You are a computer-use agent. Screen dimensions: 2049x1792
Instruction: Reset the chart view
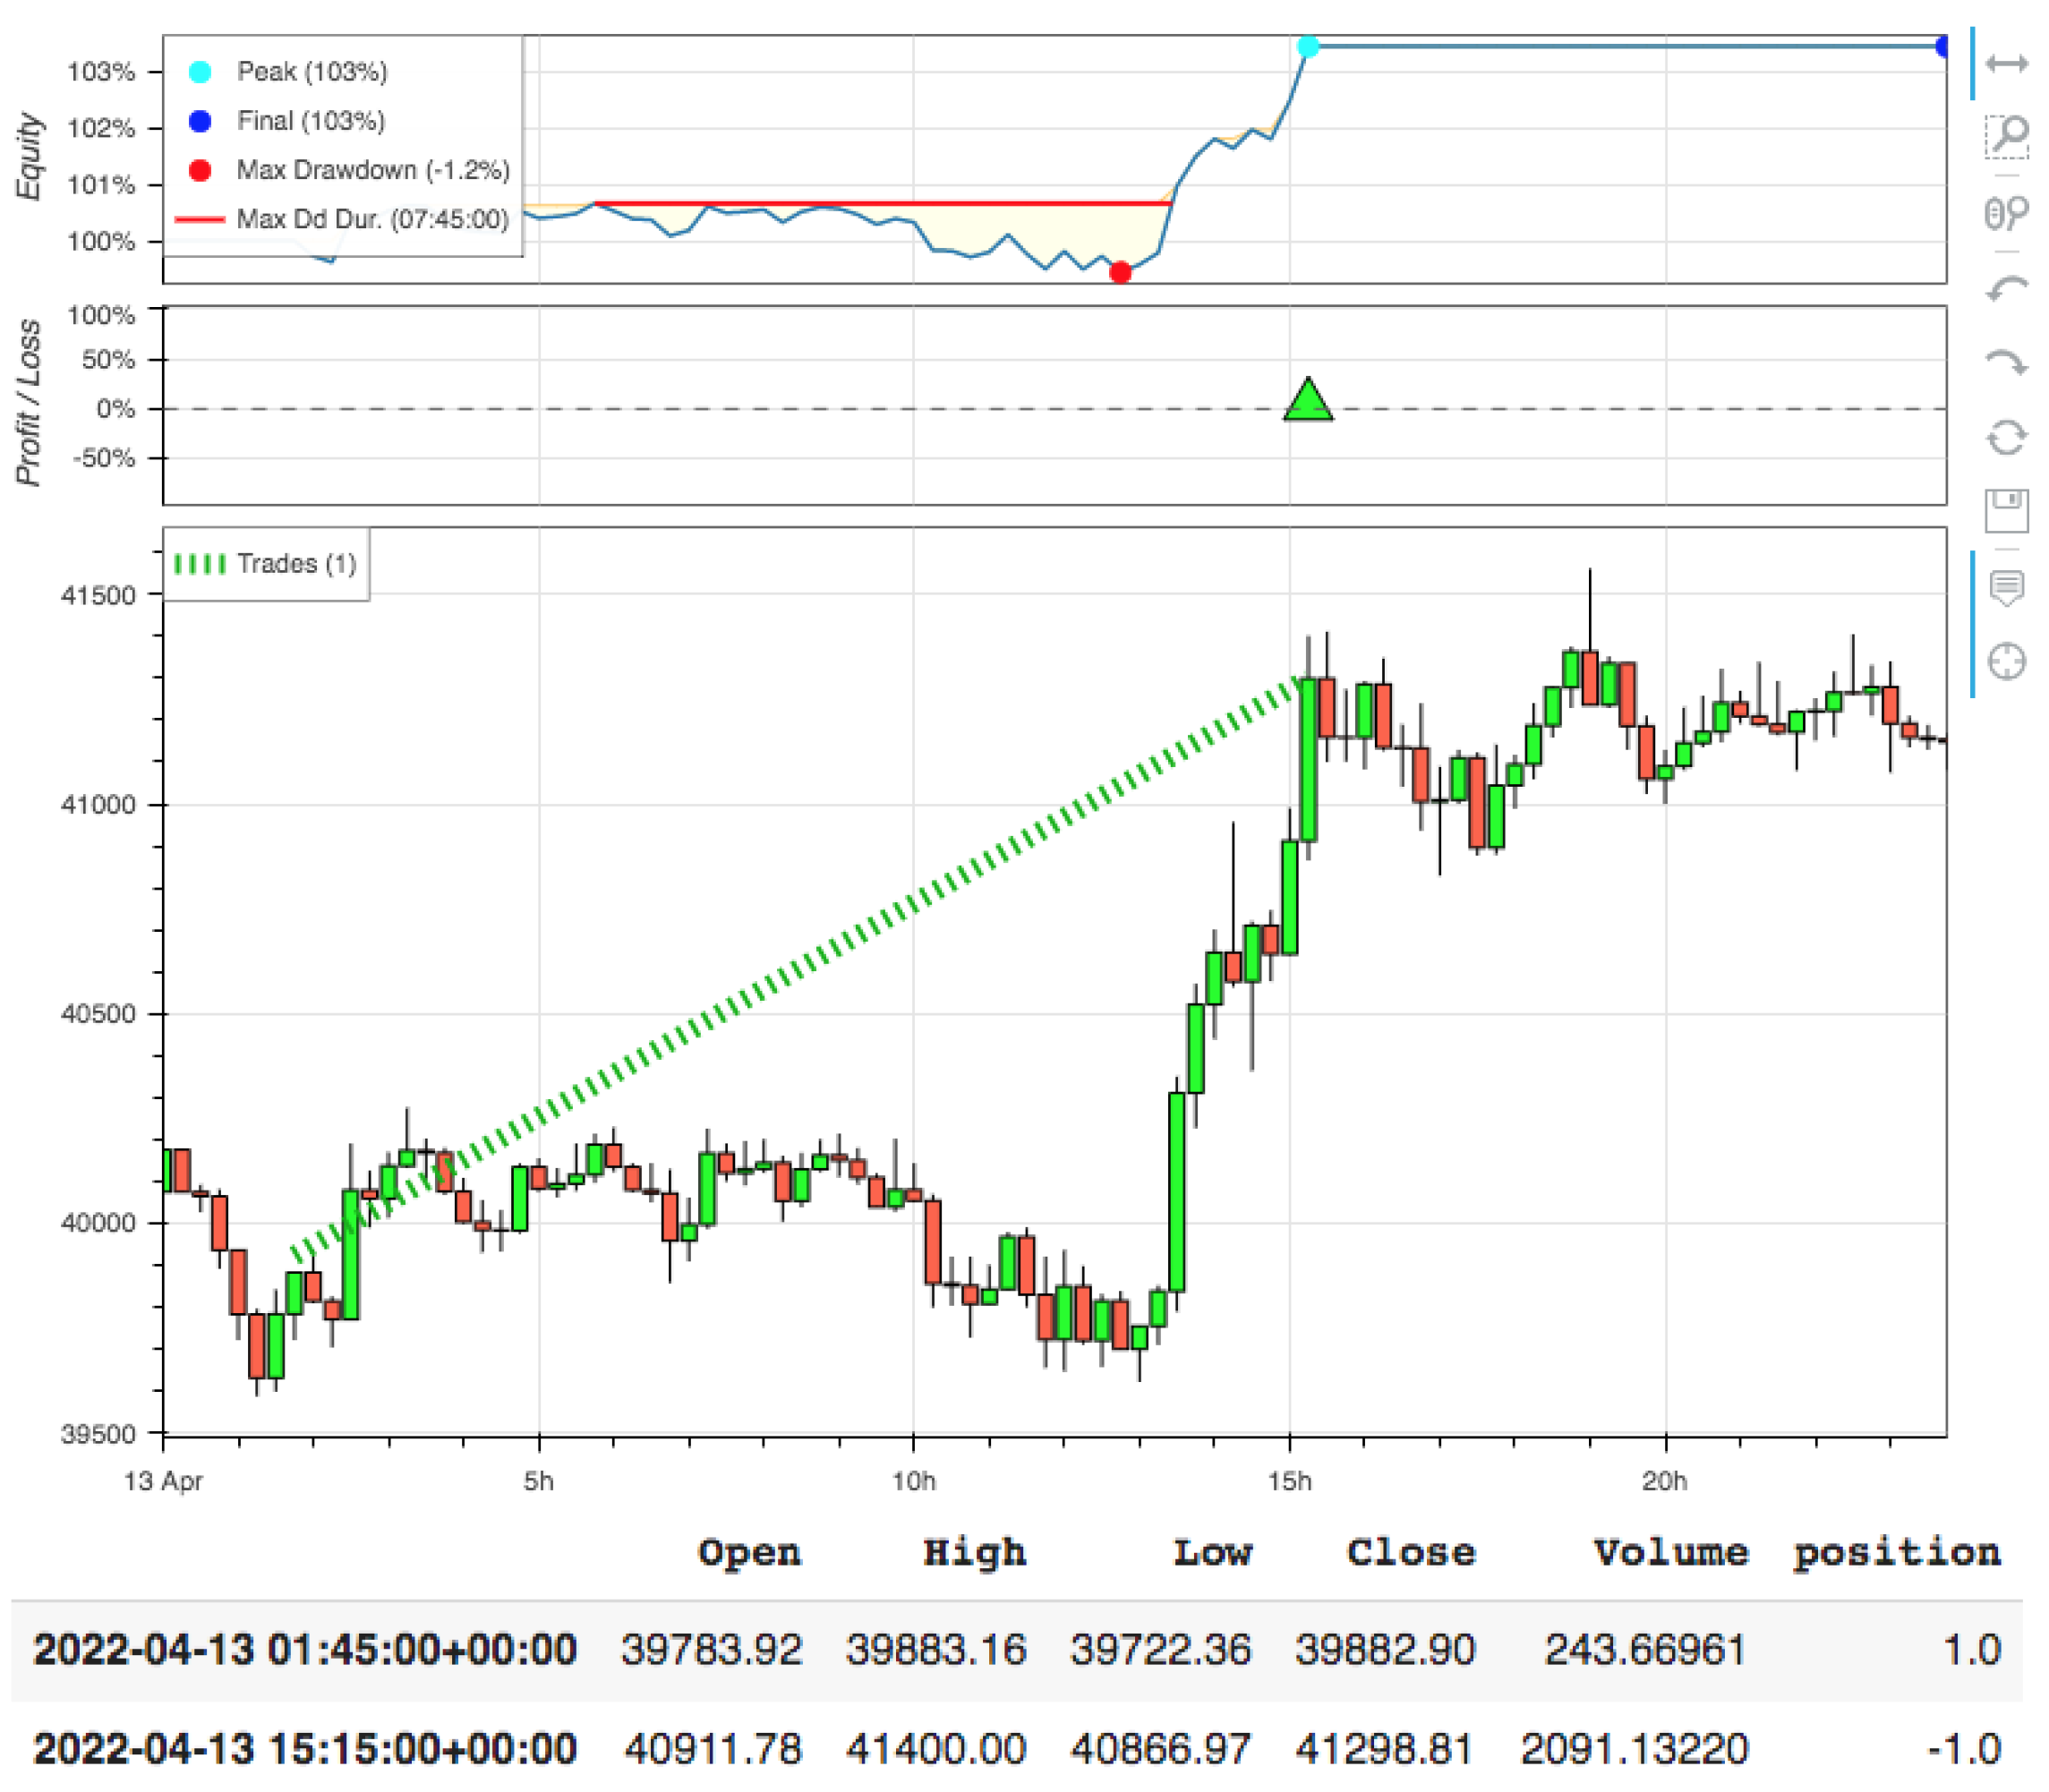click(2005, 438)
